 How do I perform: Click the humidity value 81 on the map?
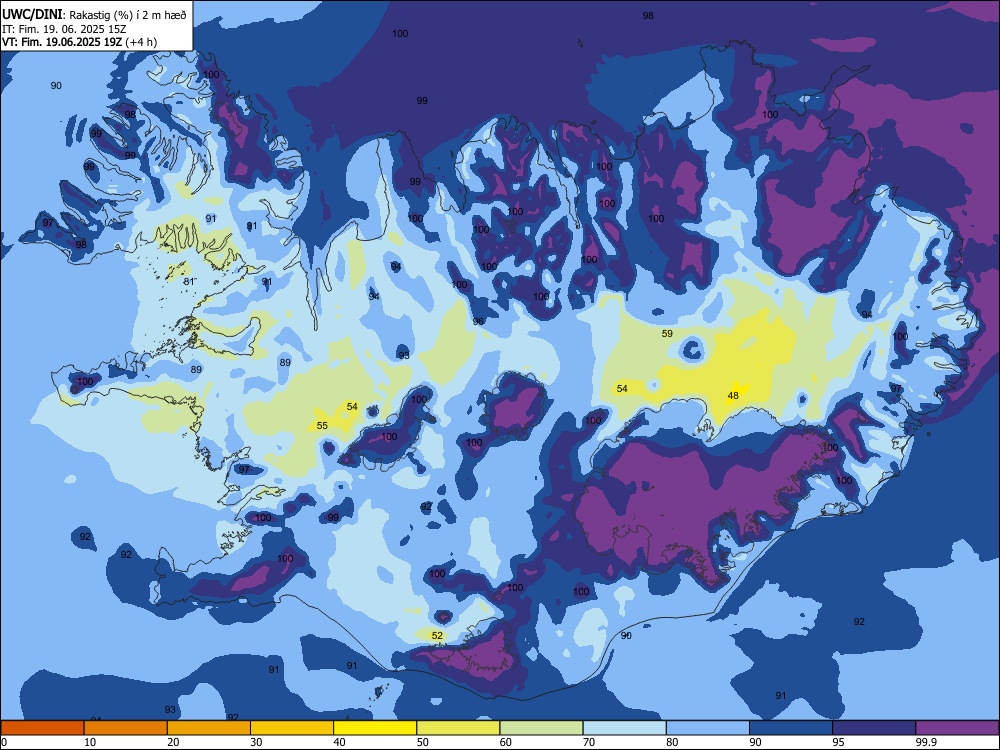[189, 281]
